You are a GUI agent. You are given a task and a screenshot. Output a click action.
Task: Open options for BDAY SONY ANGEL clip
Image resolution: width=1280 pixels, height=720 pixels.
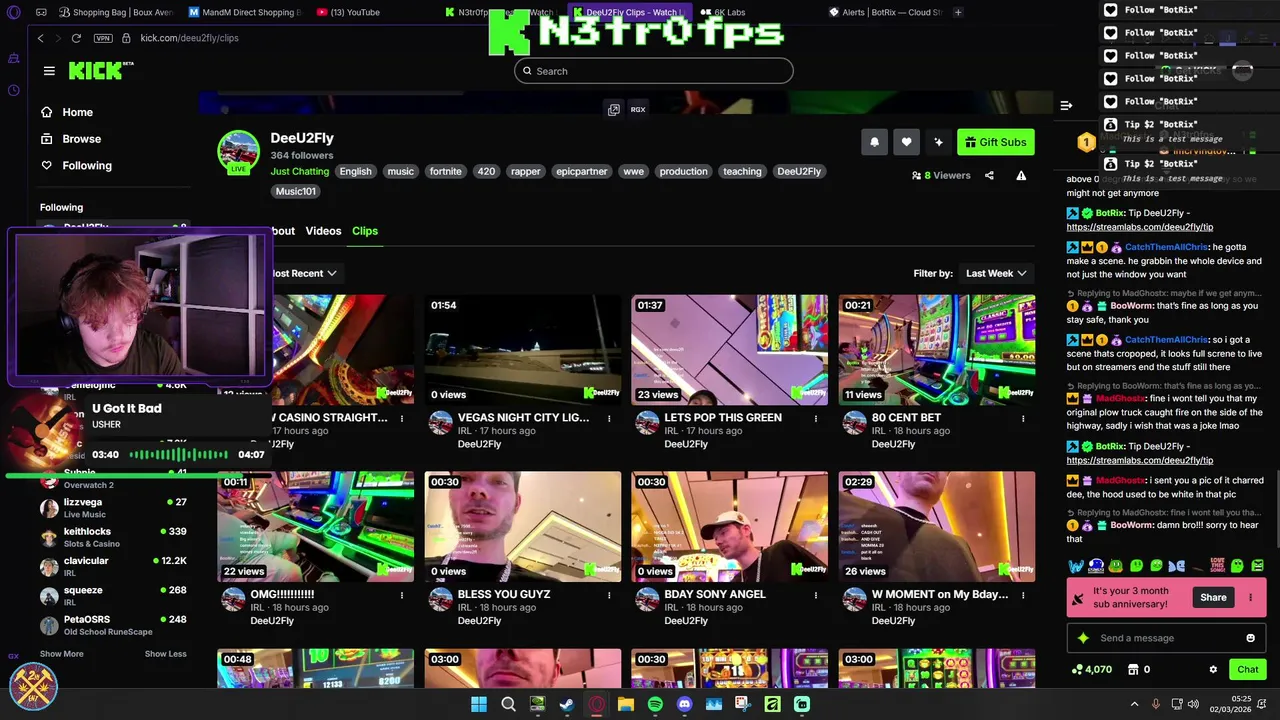click(816, 595)
